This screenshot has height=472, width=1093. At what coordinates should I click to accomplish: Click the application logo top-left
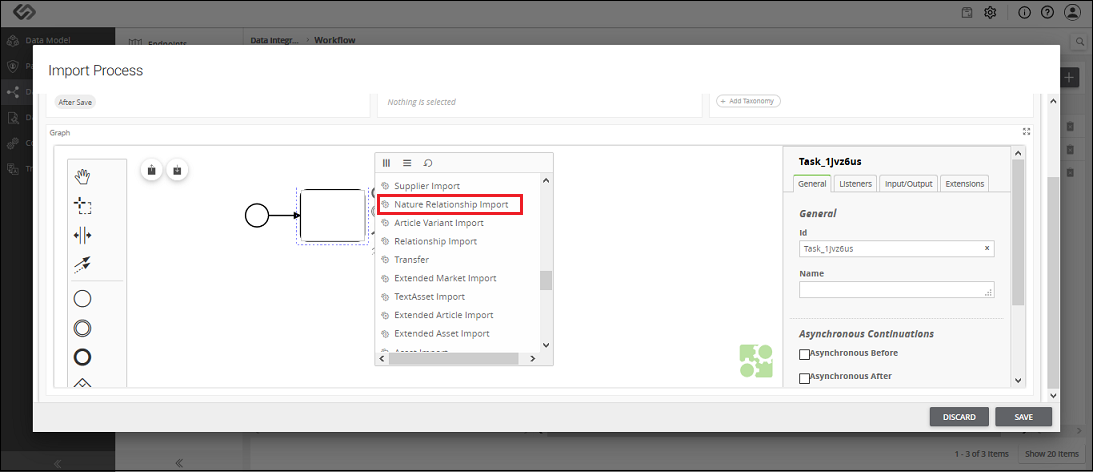click(24, 13)
